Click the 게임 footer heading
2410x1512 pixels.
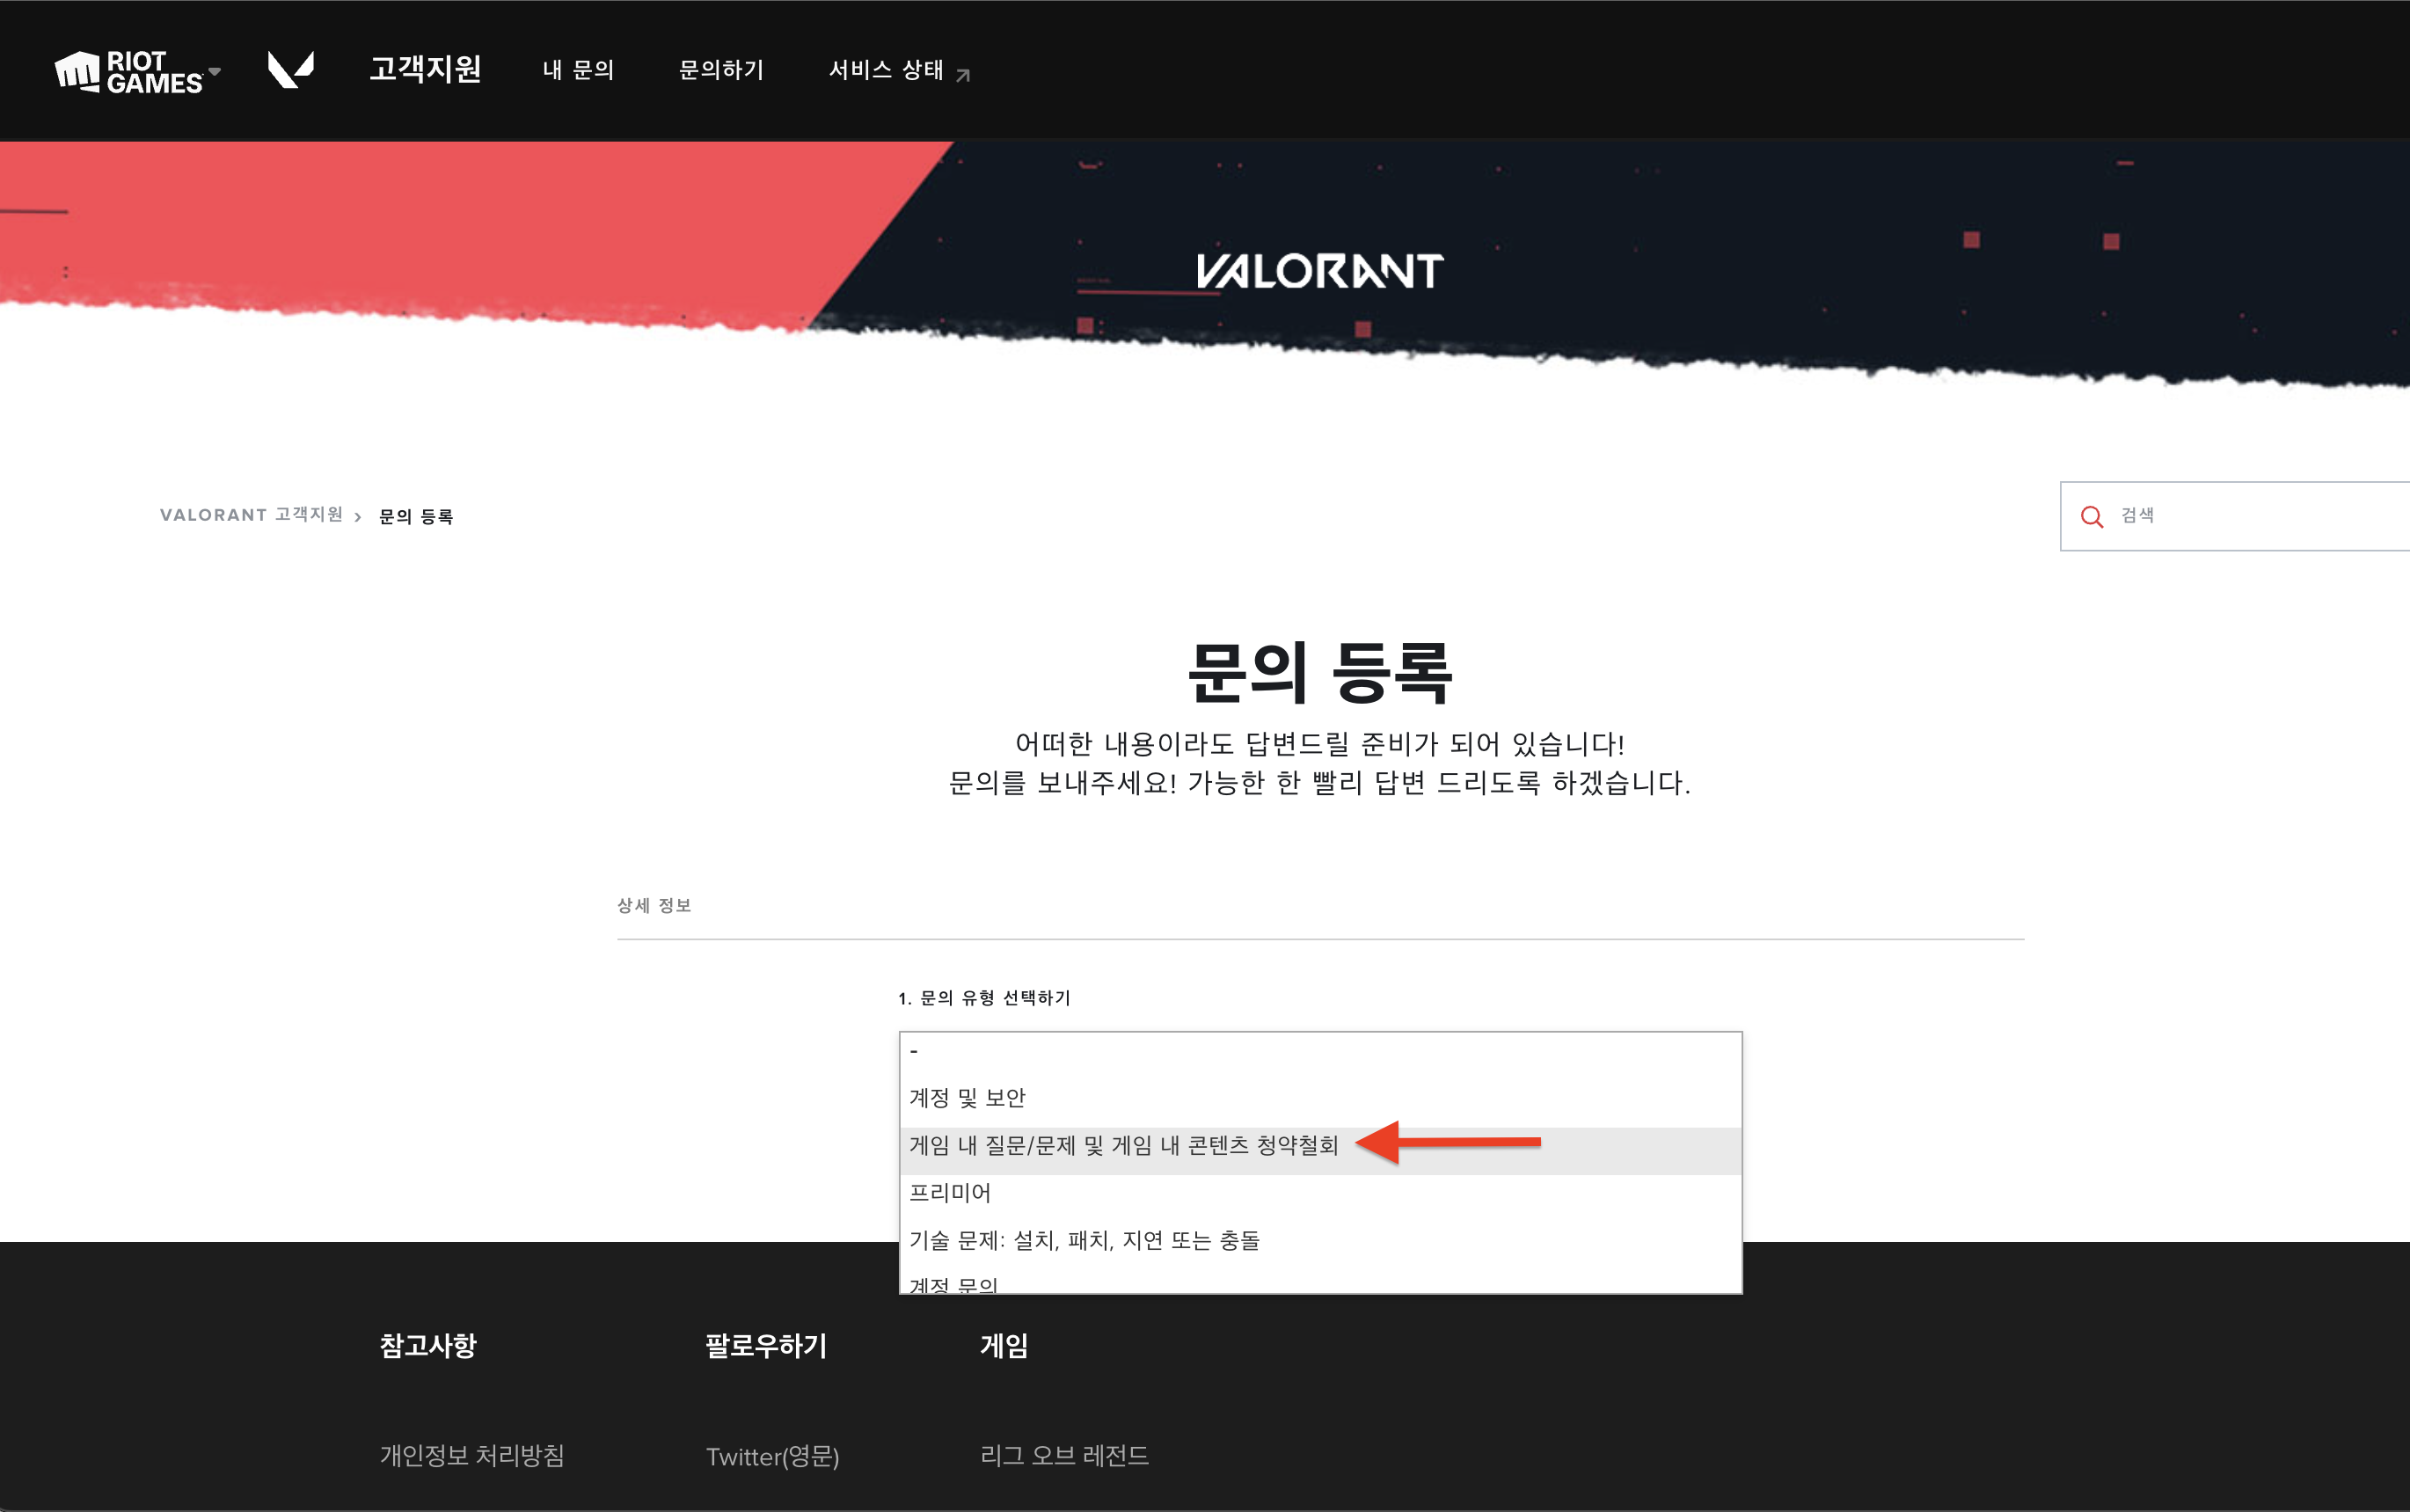point(1003,1346)
